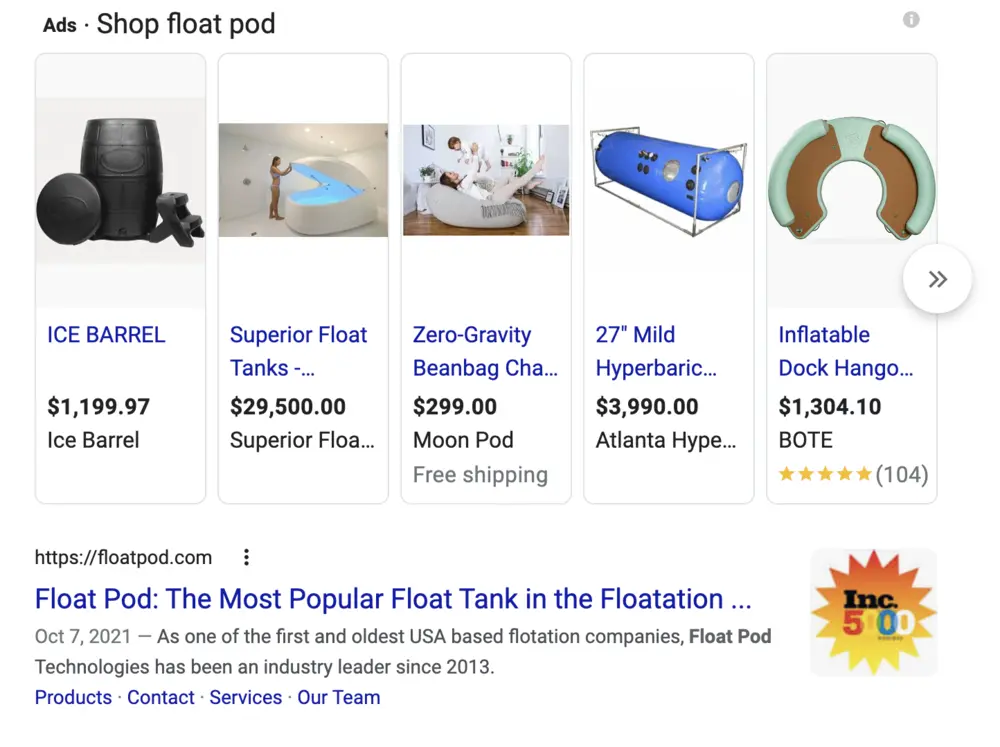The image size is (1000, 747).
Task: Click the blue hyperbaric chamber image
Action: (669, 180)
